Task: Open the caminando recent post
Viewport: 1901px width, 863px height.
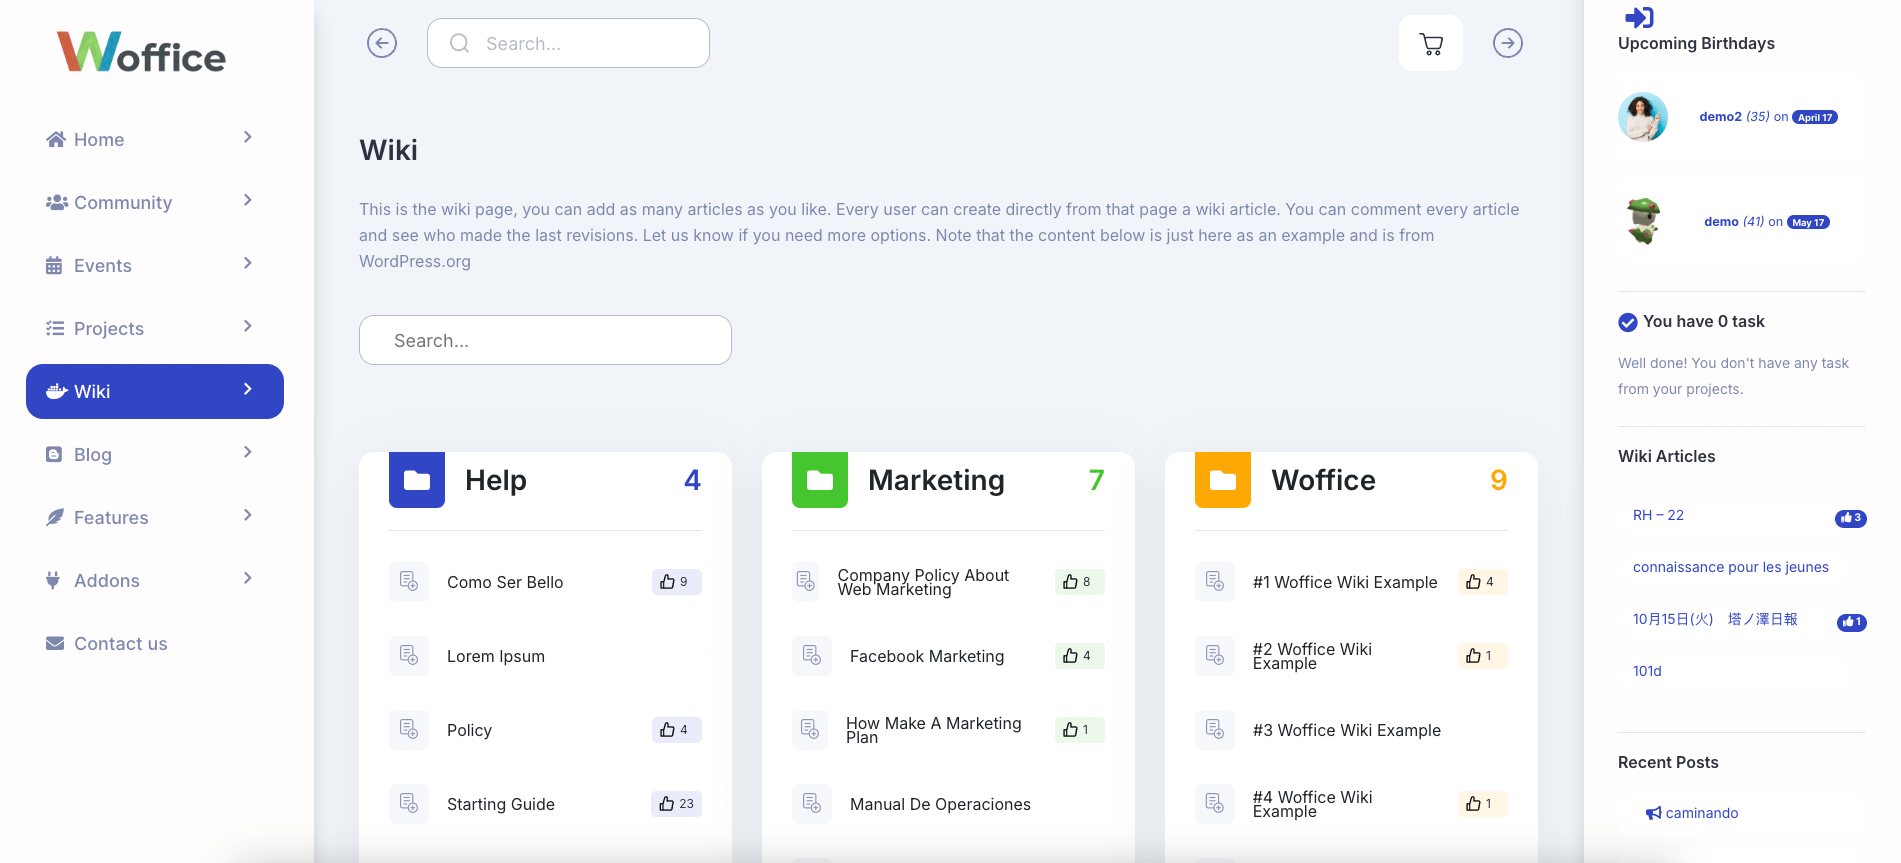Action: [x=1702, y=813]
